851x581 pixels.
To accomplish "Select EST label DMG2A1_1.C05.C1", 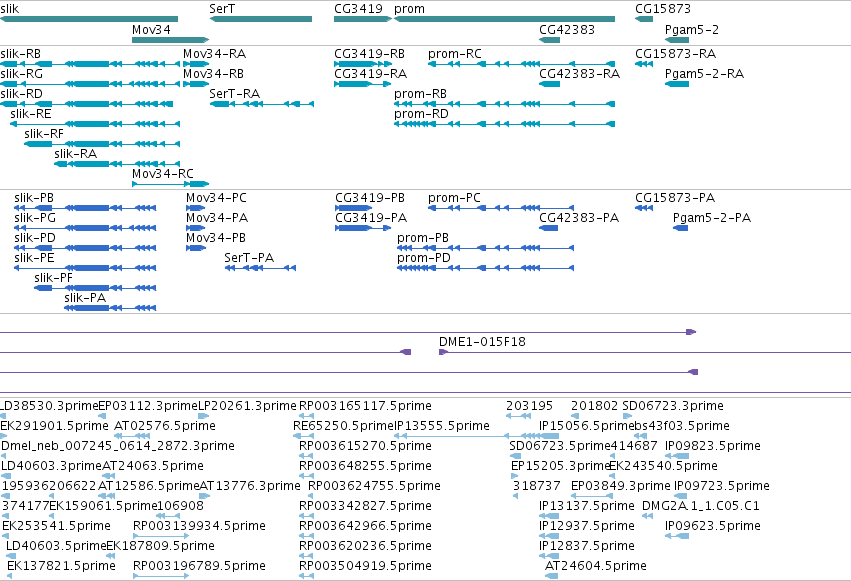I will tap(701, 506).
